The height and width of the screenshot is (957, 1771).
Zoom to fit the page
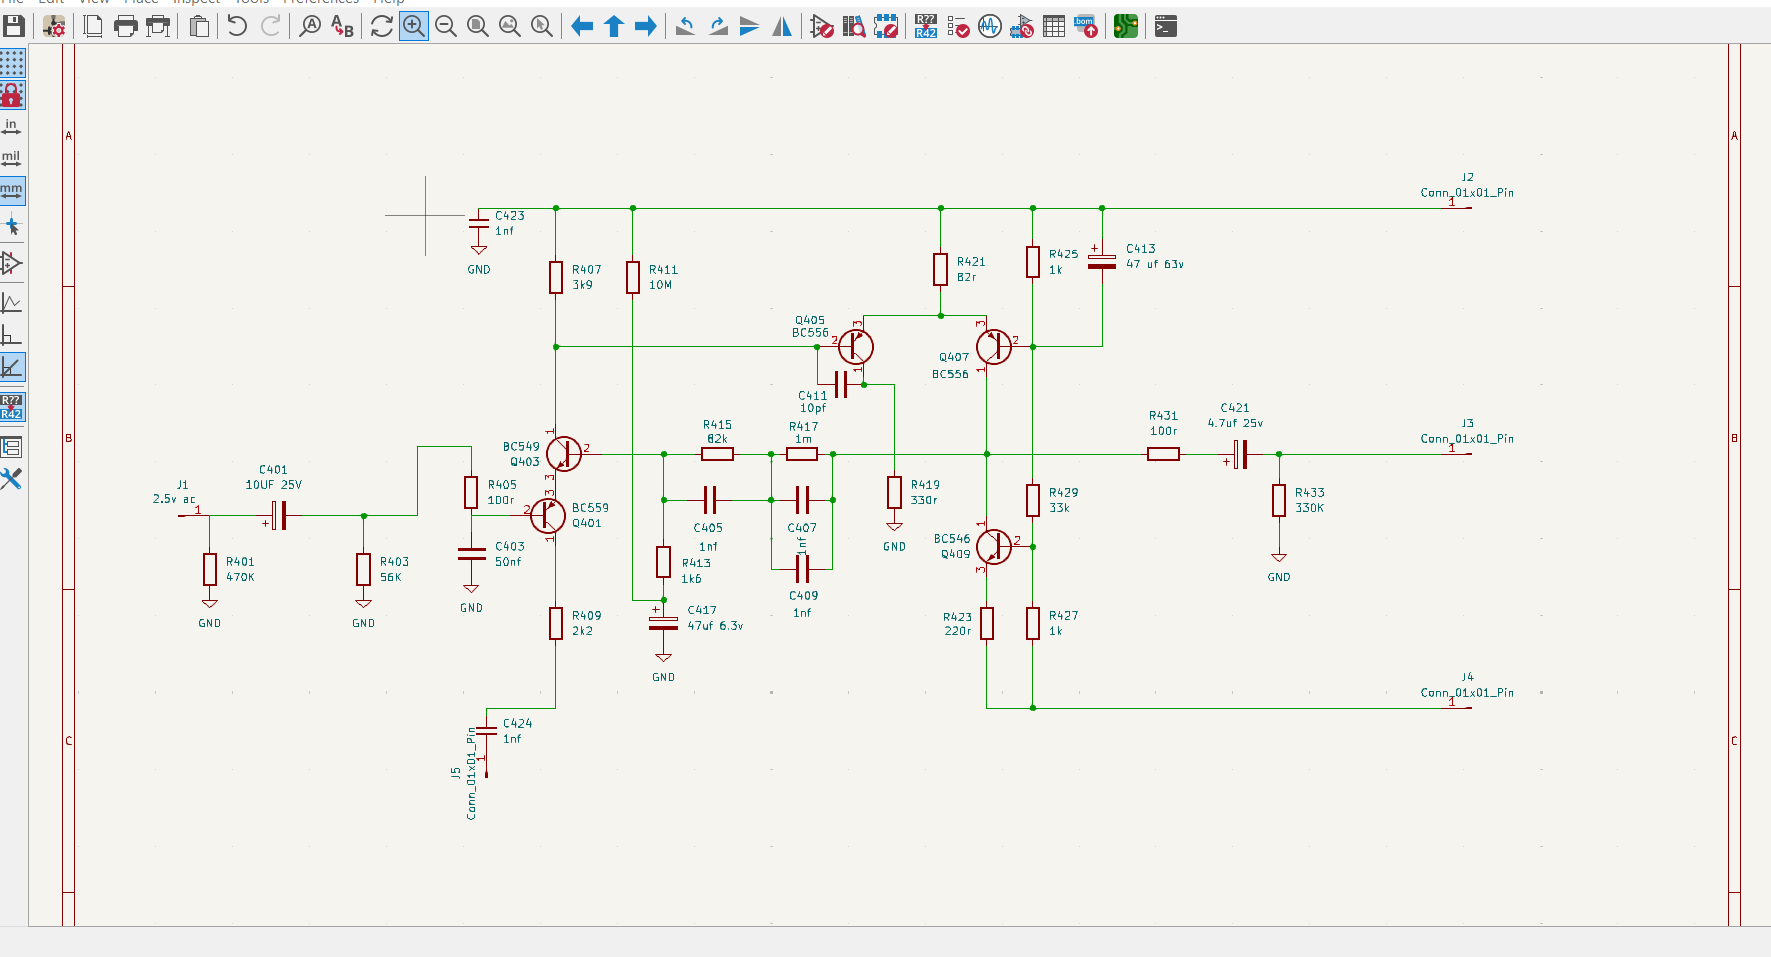478,26
